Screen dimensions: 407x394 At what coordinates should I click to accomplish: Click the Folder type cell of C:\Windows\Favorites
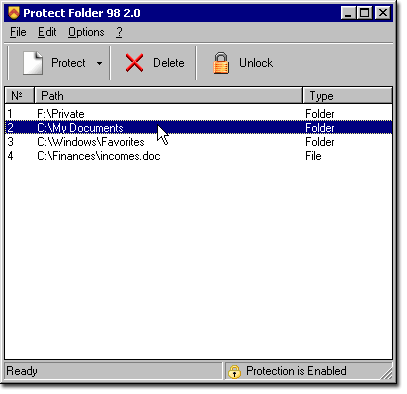coord(320,142)
